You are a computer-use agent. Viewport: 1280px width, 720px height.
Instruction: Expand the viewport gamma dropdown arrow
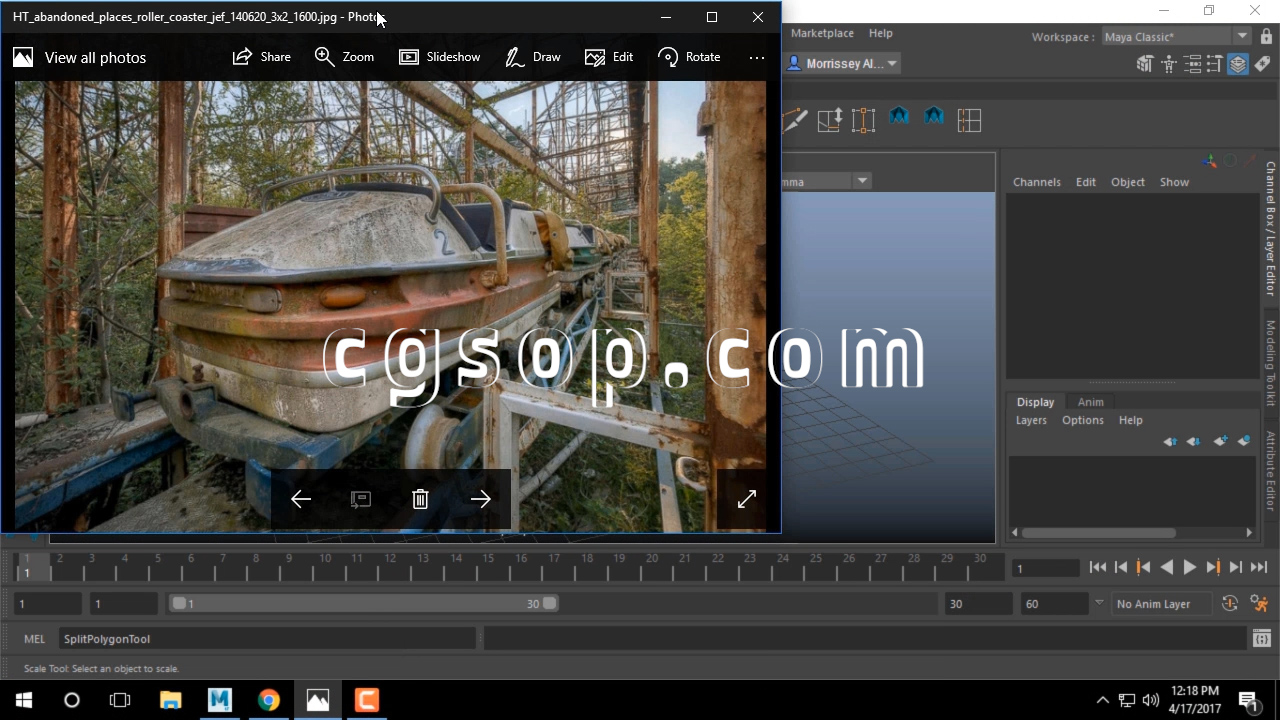[x=861, y=181]
